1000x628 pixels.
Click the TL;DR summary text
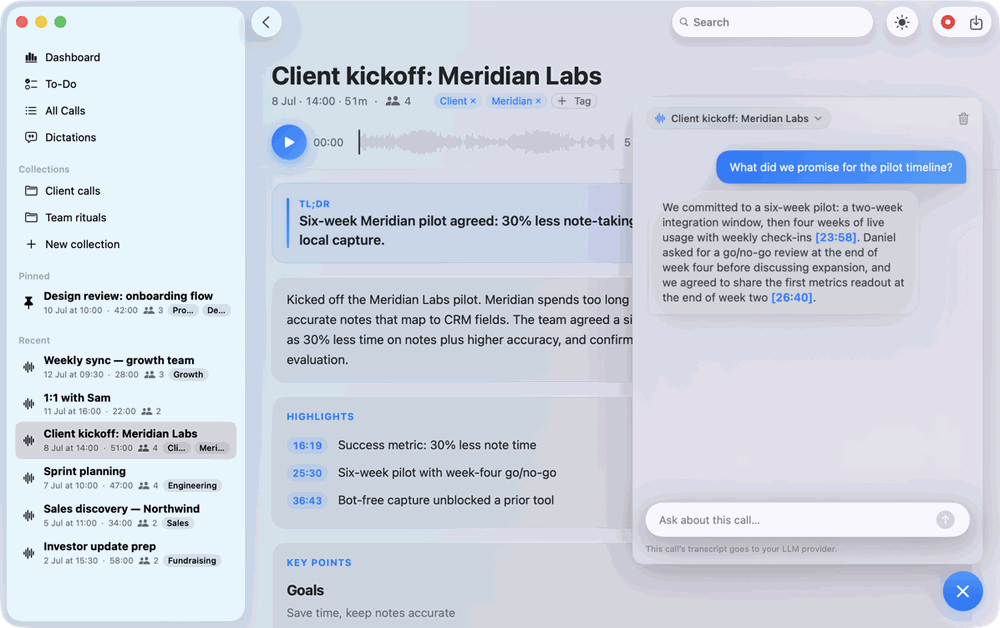click(466, 231)
